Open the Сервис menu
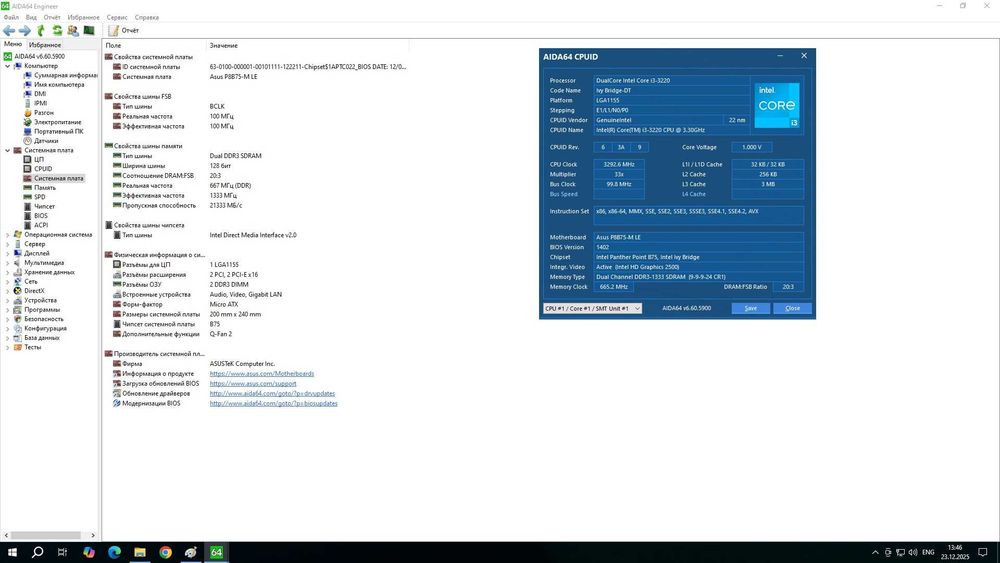 click(x=117, y=17)
